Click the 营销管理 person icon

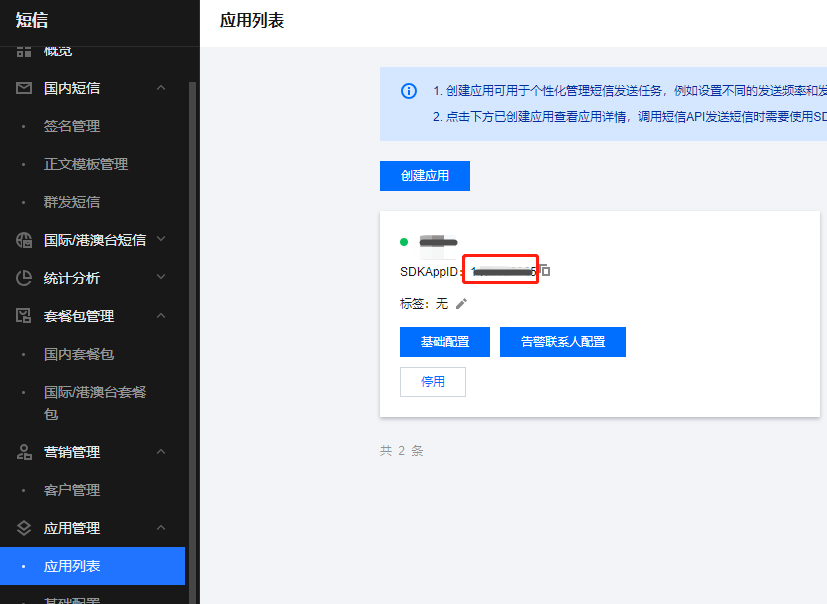25,452
